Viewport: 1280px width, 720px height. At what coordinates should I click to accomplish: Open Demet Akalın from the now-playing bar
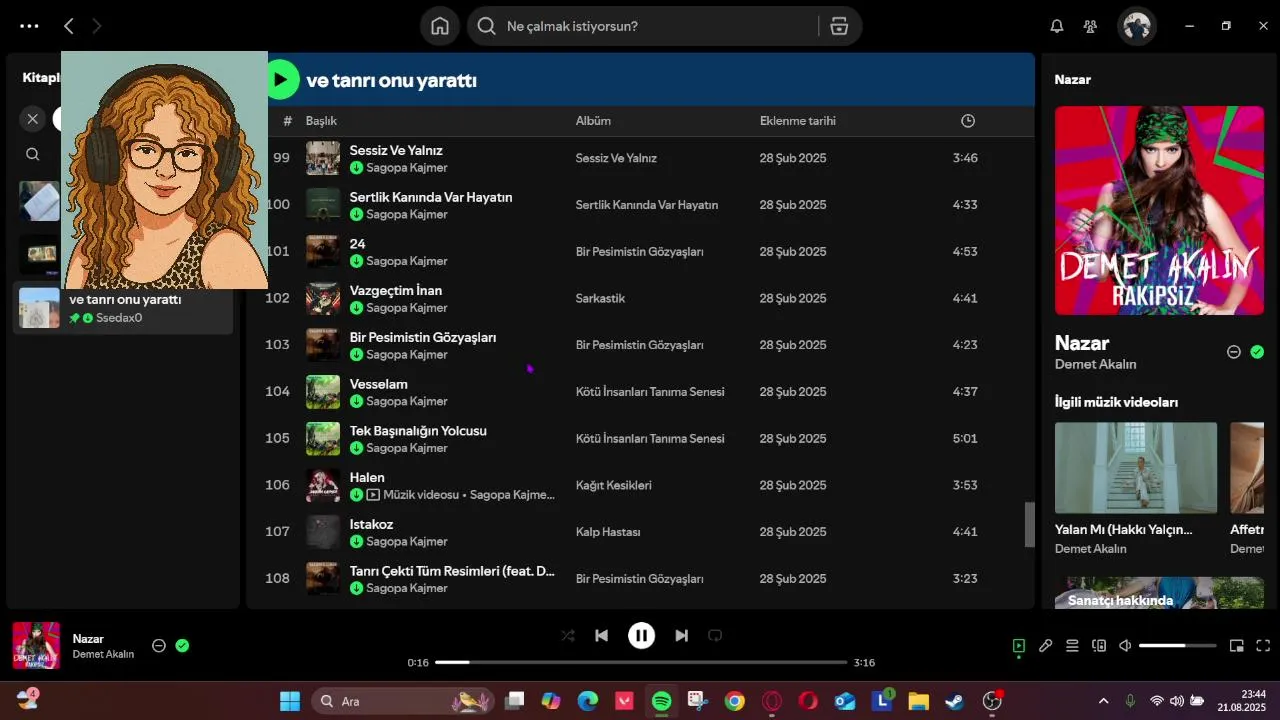(x=103, y=655)
